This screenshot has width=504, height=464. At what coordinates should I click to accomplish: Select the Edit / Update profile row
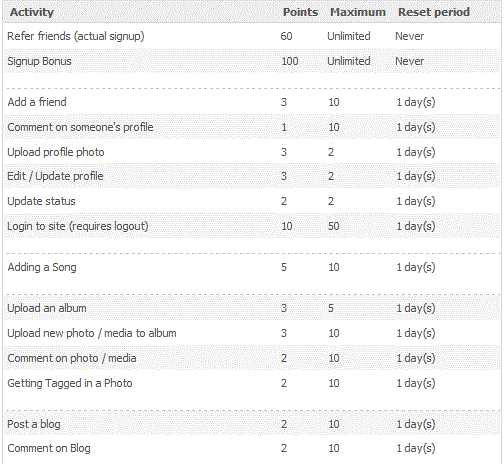[x=252, y=176]
